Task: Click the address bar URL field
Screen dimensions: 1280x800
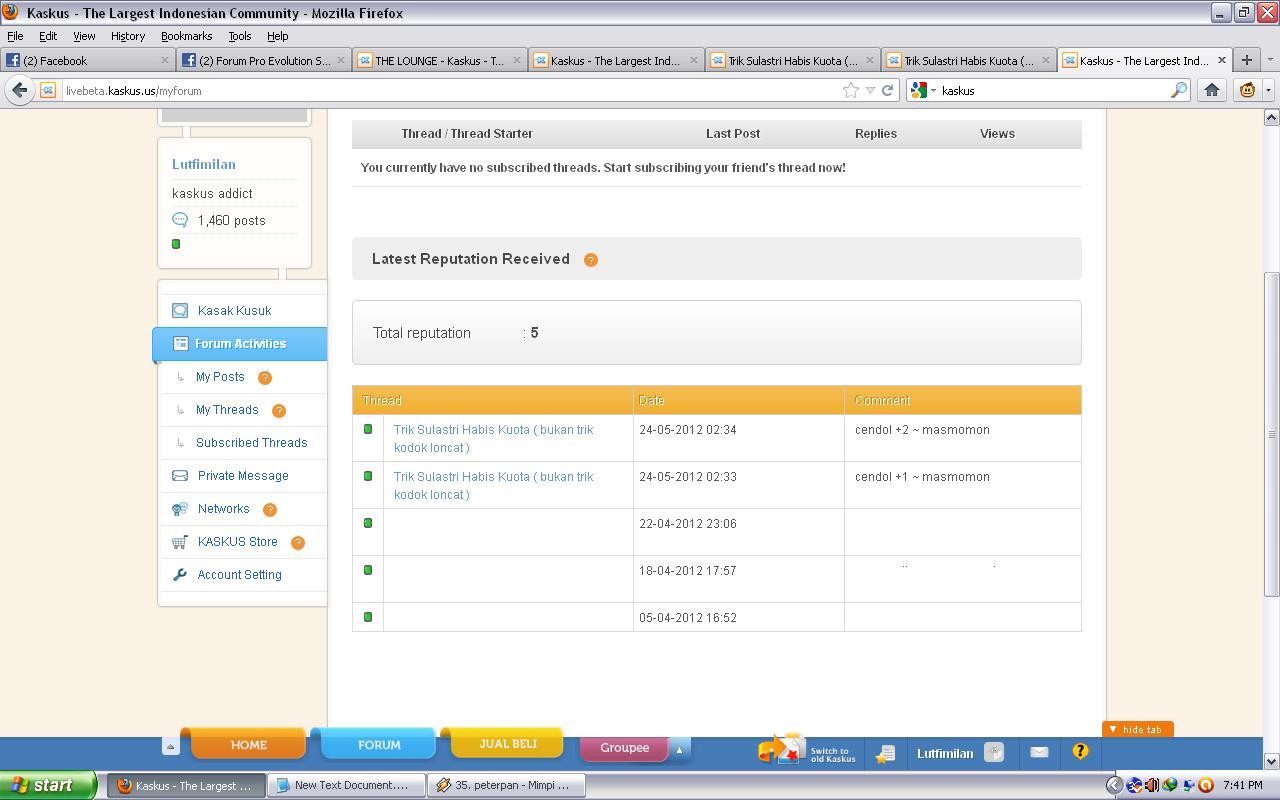Action: pyautogui.click(x=450, y=90)
